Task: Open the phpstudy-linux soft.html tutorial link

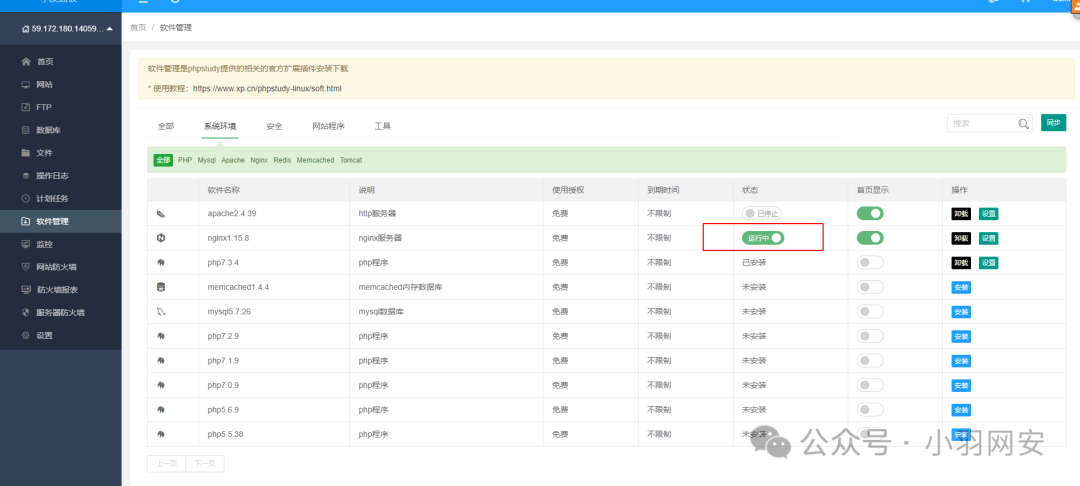Action: coord(267,89)
